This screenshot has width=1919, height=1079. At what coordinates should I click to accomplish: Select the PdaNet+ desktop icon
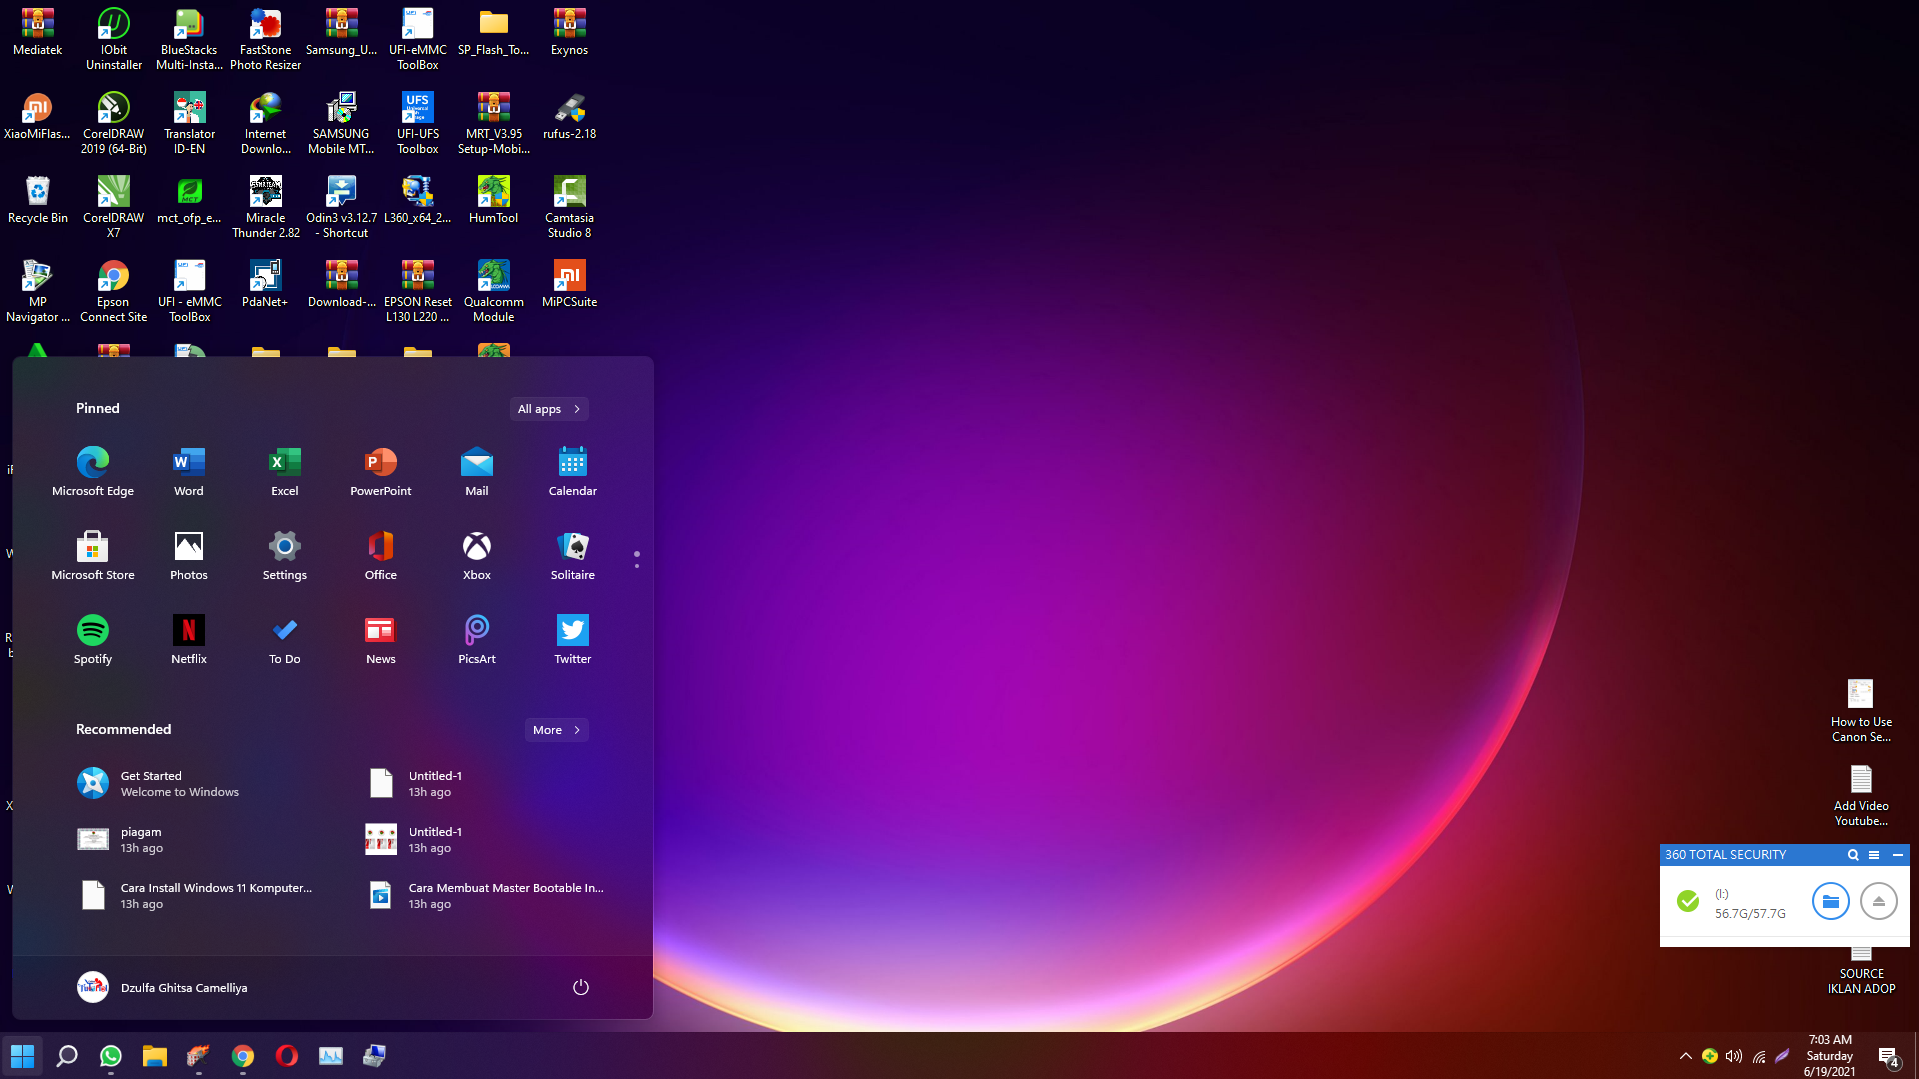(266, 284)
